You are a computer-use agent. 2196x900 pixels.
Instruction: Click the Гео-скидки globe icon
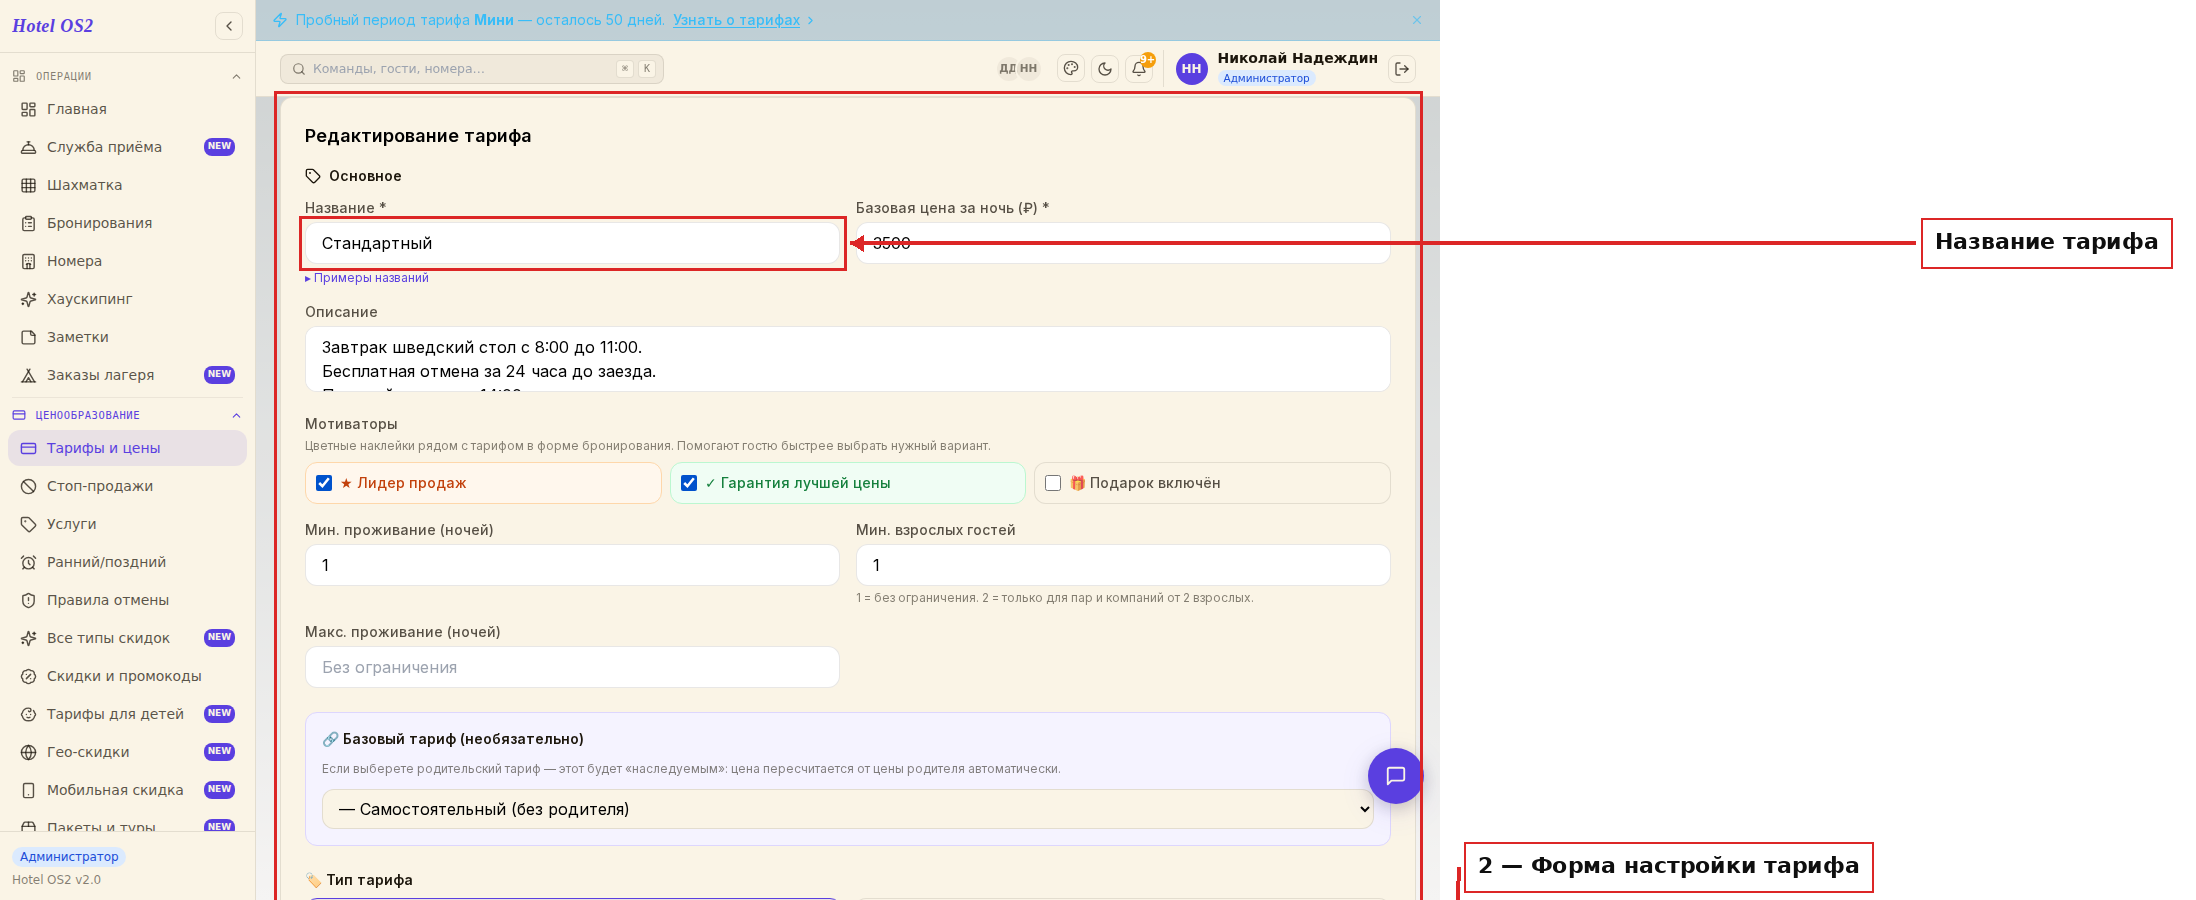click(29, 752)
